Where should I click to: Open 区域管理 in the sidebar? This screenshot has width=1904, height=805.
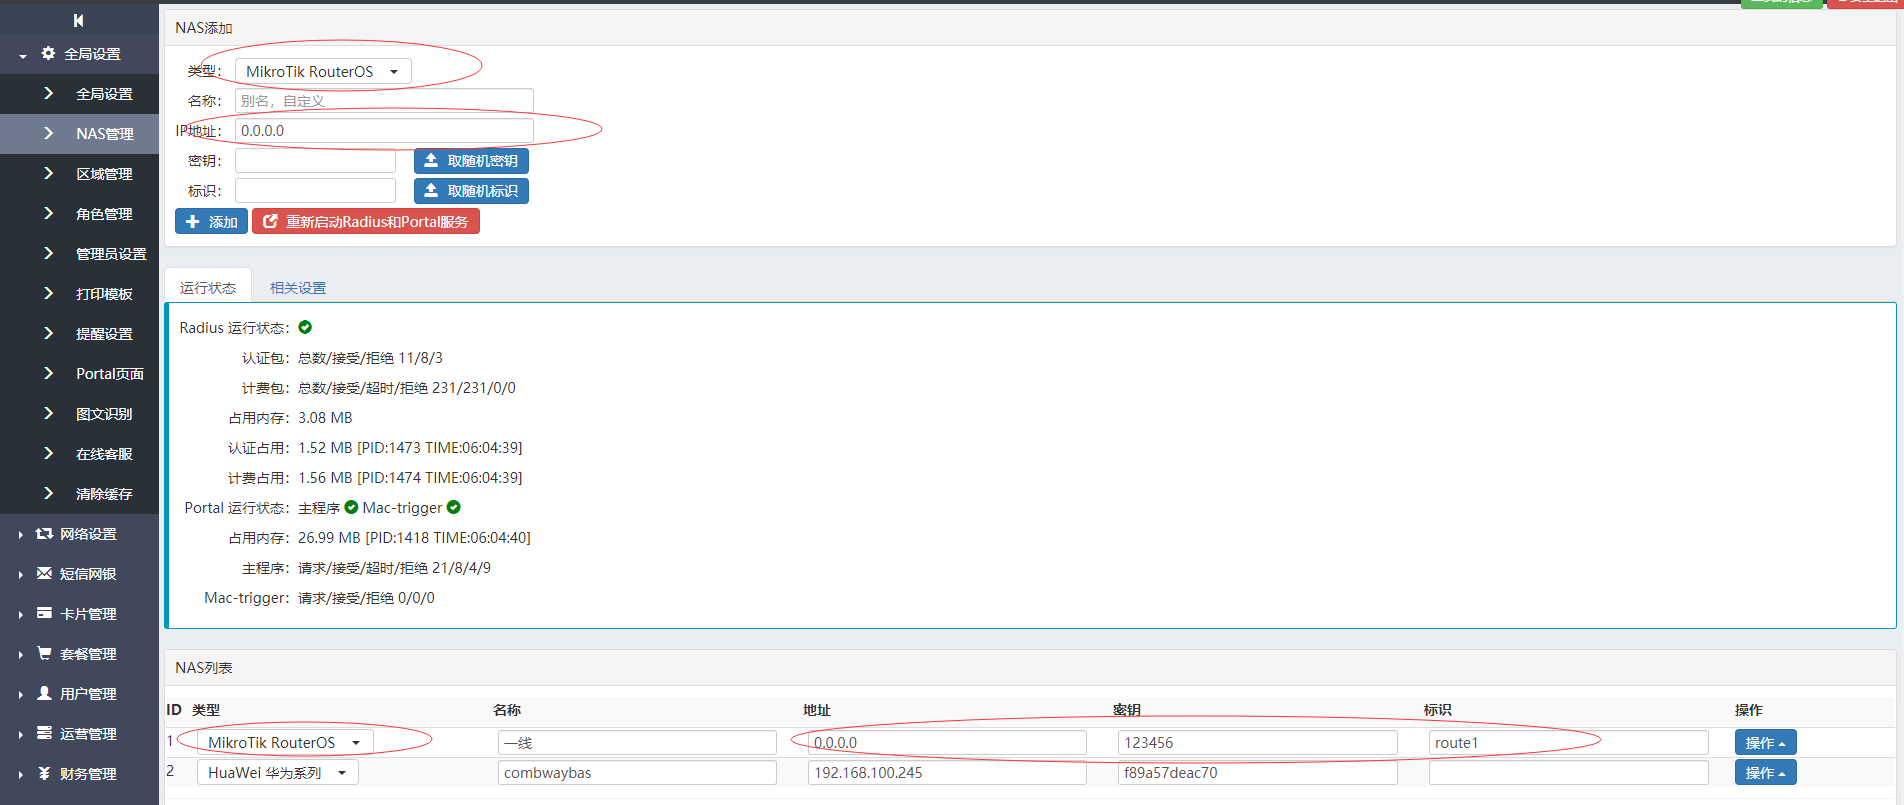104,174
